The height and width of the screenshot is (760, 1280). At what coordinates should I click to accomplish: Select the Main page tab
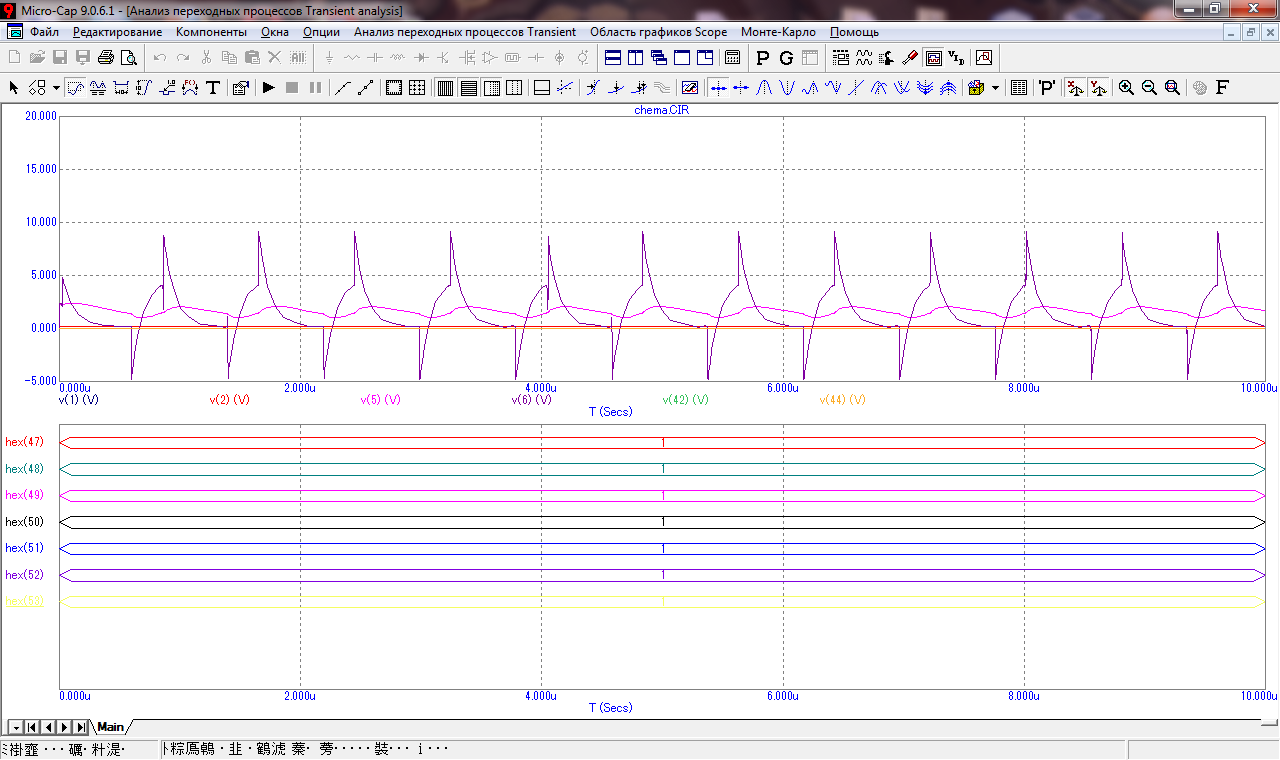tap(110, 727)
